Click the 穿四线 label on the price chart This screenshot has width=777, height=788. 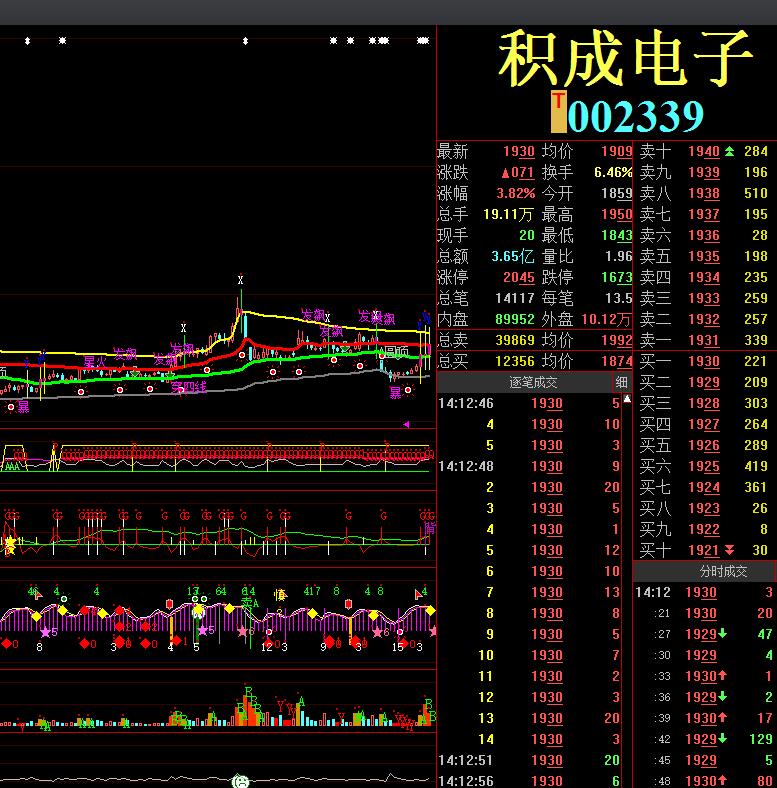188,387
